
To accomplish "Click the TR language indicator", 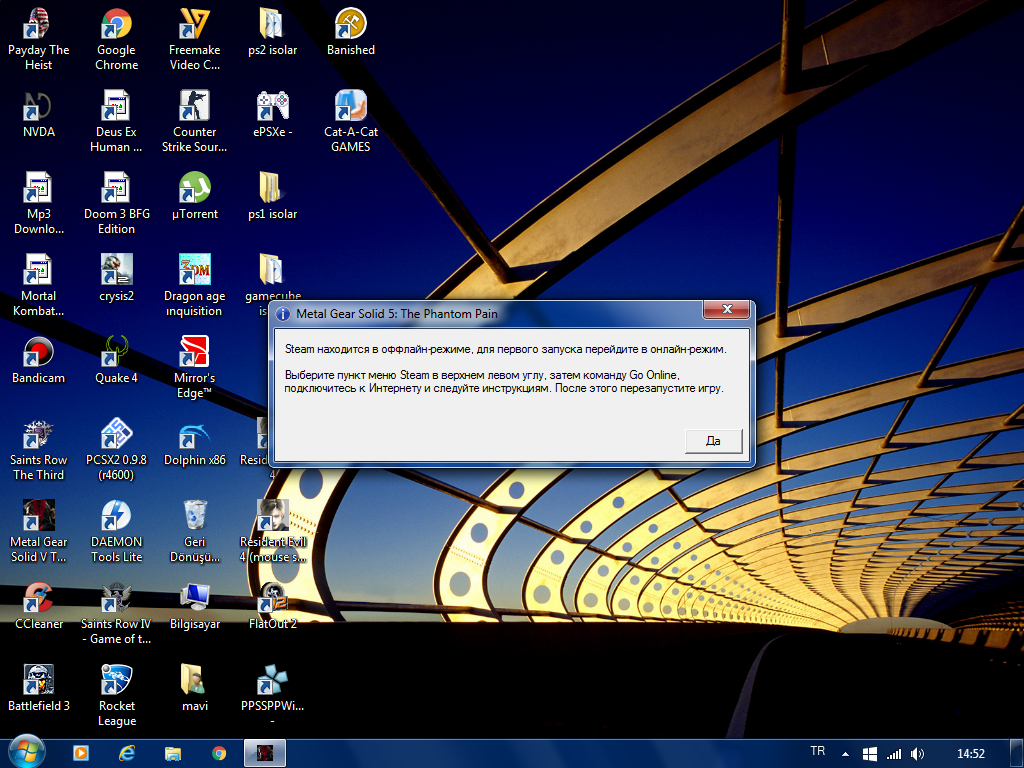I will [818, 751].
